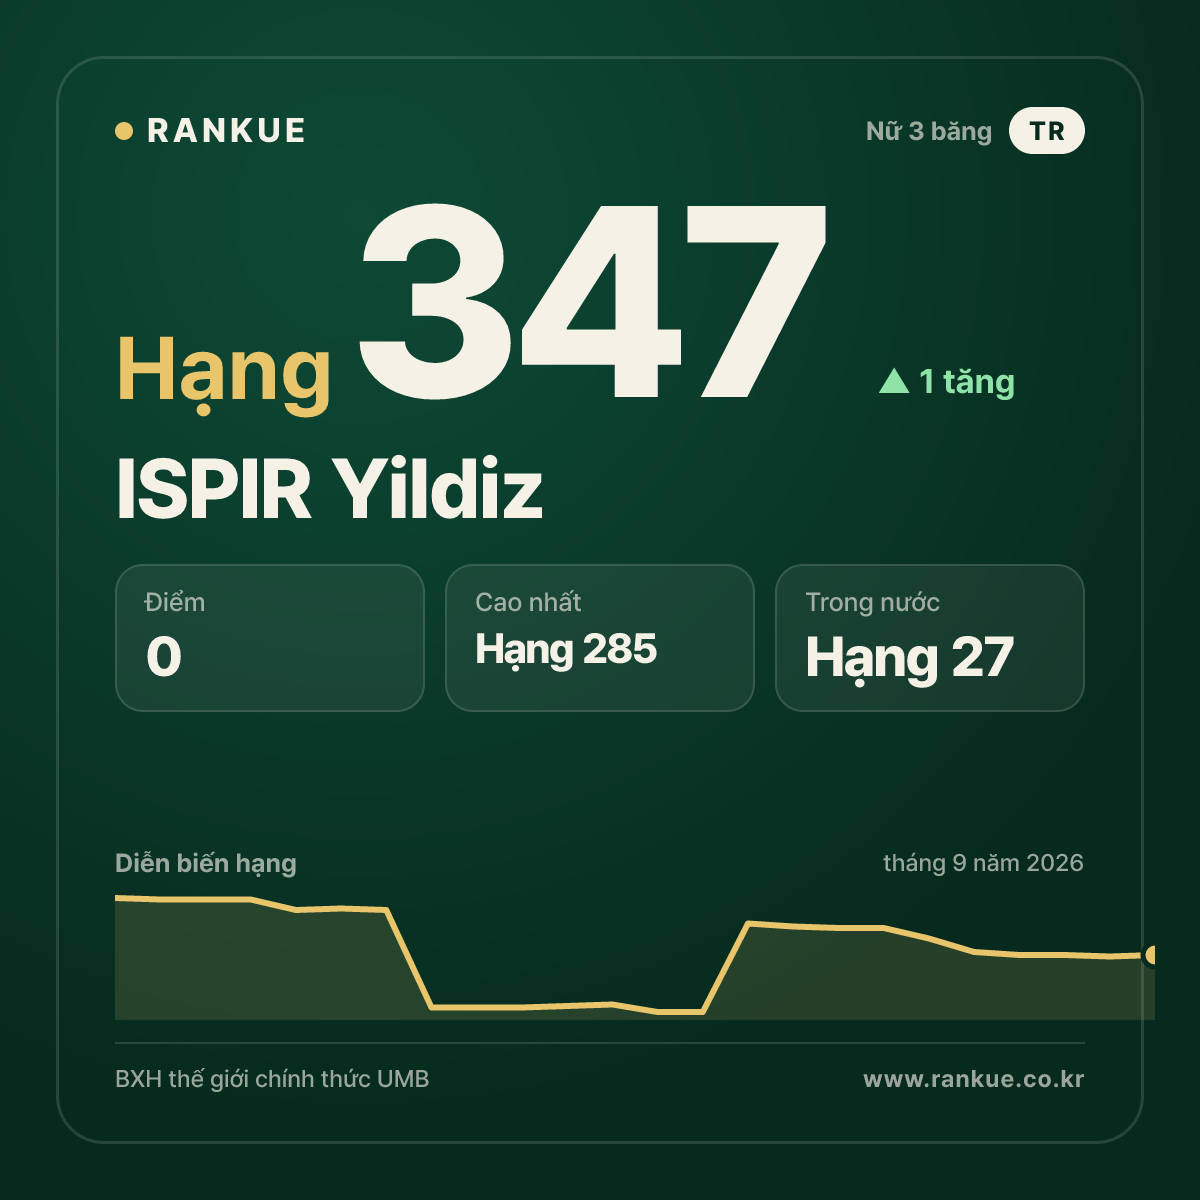Click the points value 0
Viewport: 1200px width, 1200px height.
[164, 657]
